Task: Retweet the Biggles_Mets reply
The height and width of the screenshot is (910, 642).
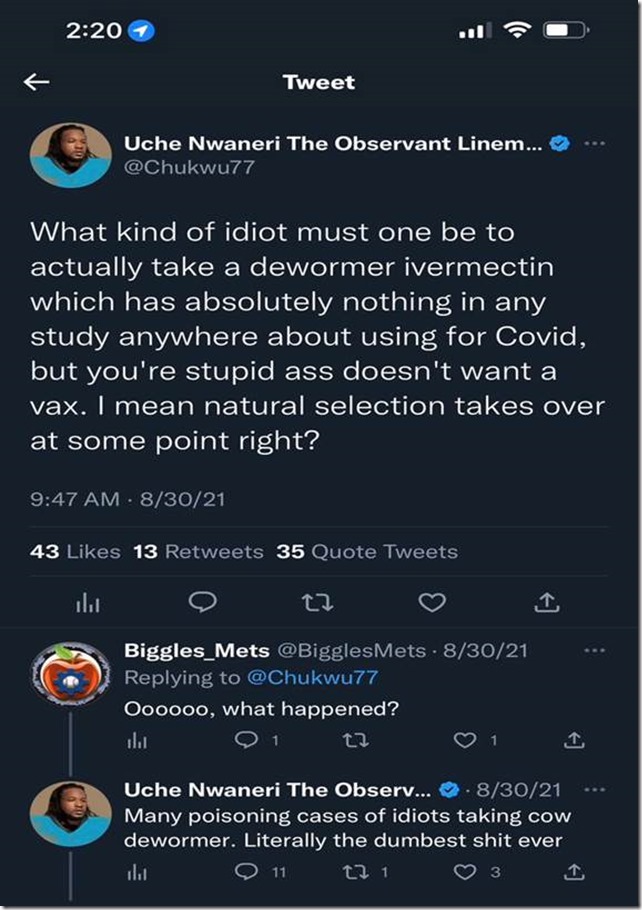Action: (352, 741)
